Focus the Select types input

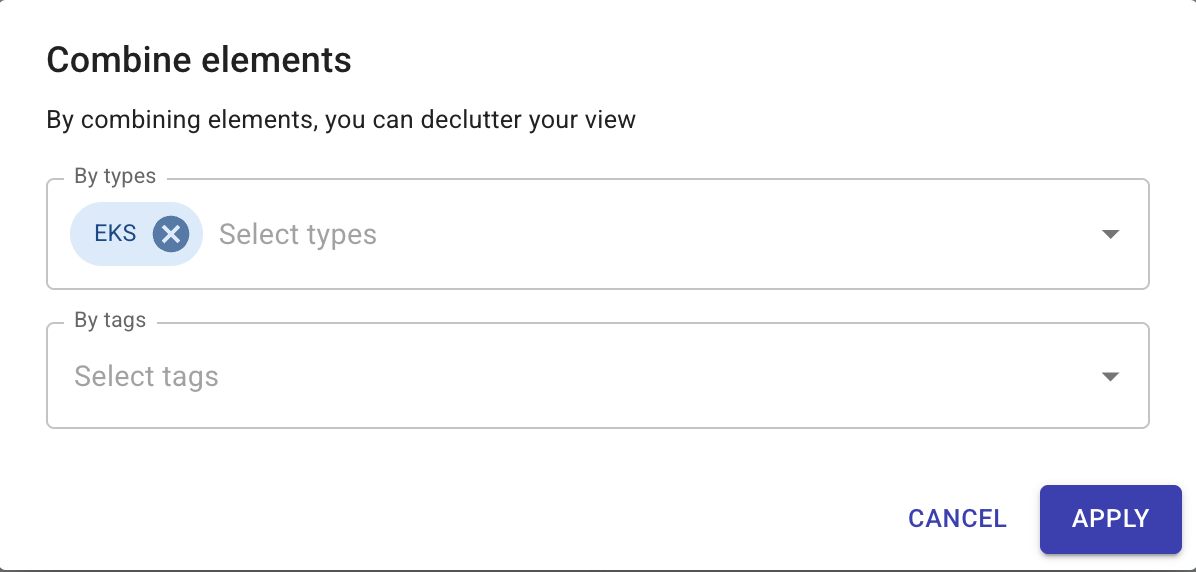tap(298, 235)
